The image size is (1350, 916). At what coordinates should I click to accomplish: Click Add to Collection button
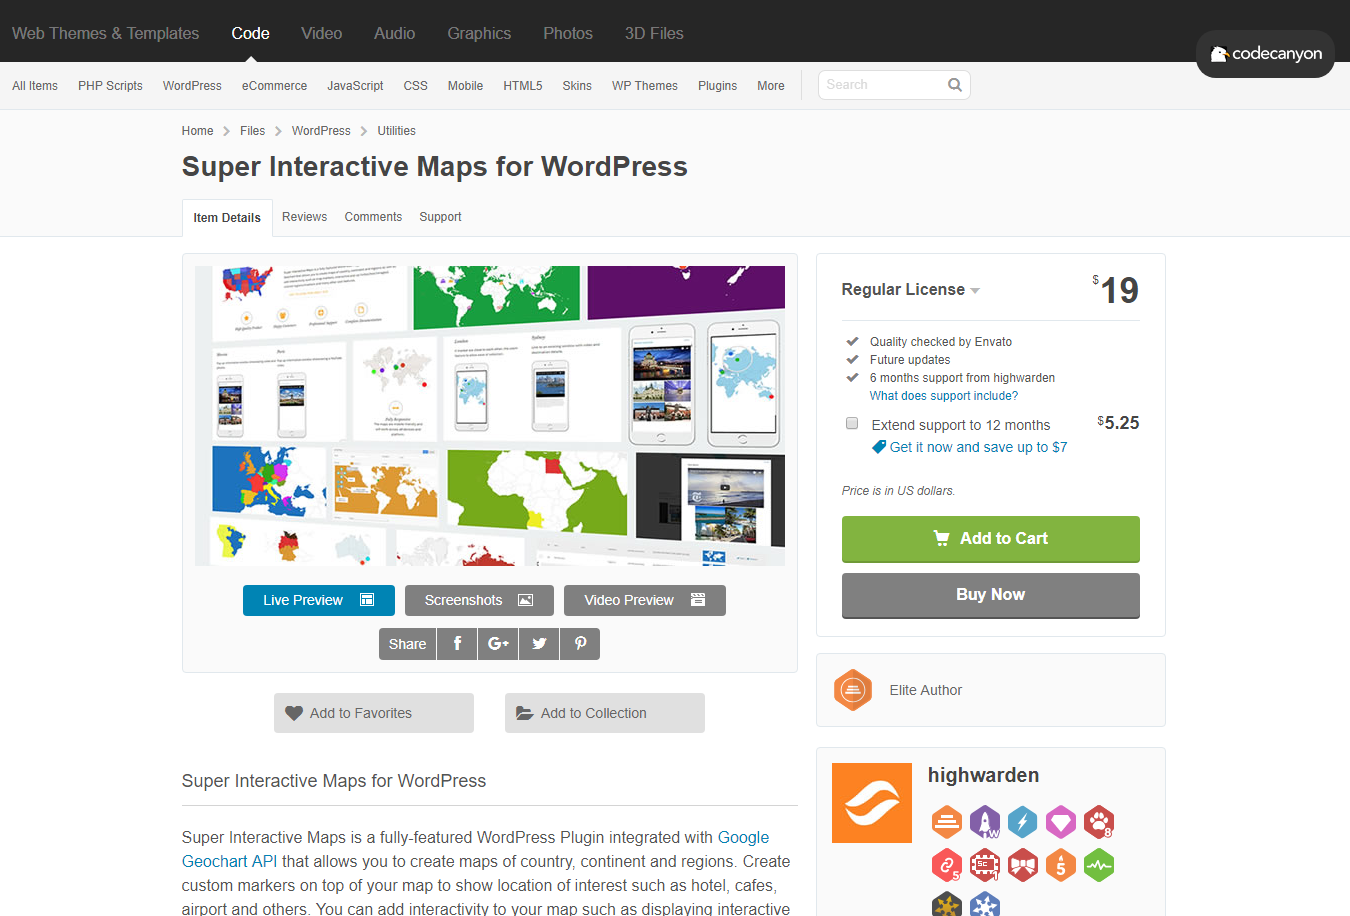[x=605, y=713]
